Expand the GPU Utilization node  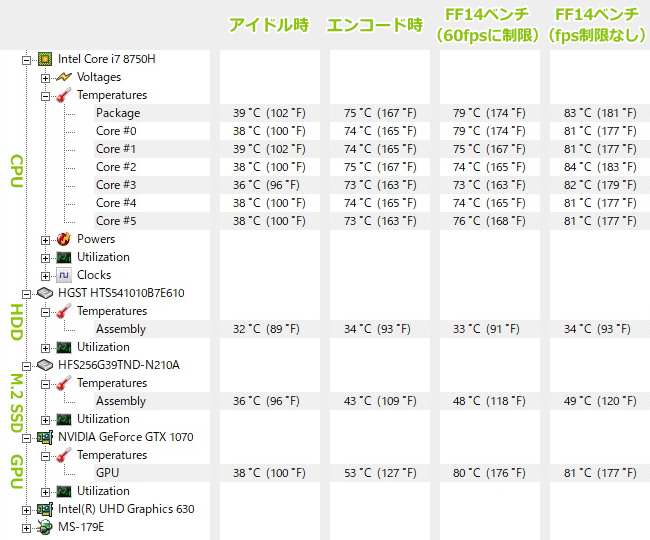point(45,492)
